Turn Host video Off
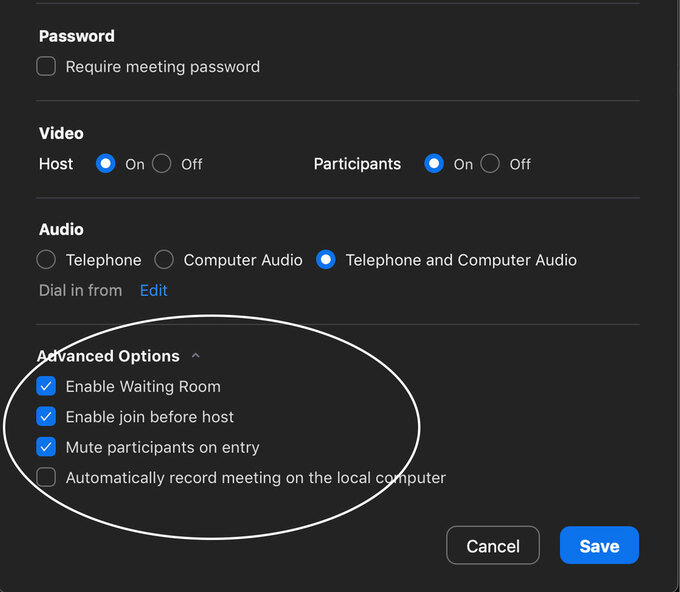Image resolution: width=680 pixels, height=592 pixels. 162,164
